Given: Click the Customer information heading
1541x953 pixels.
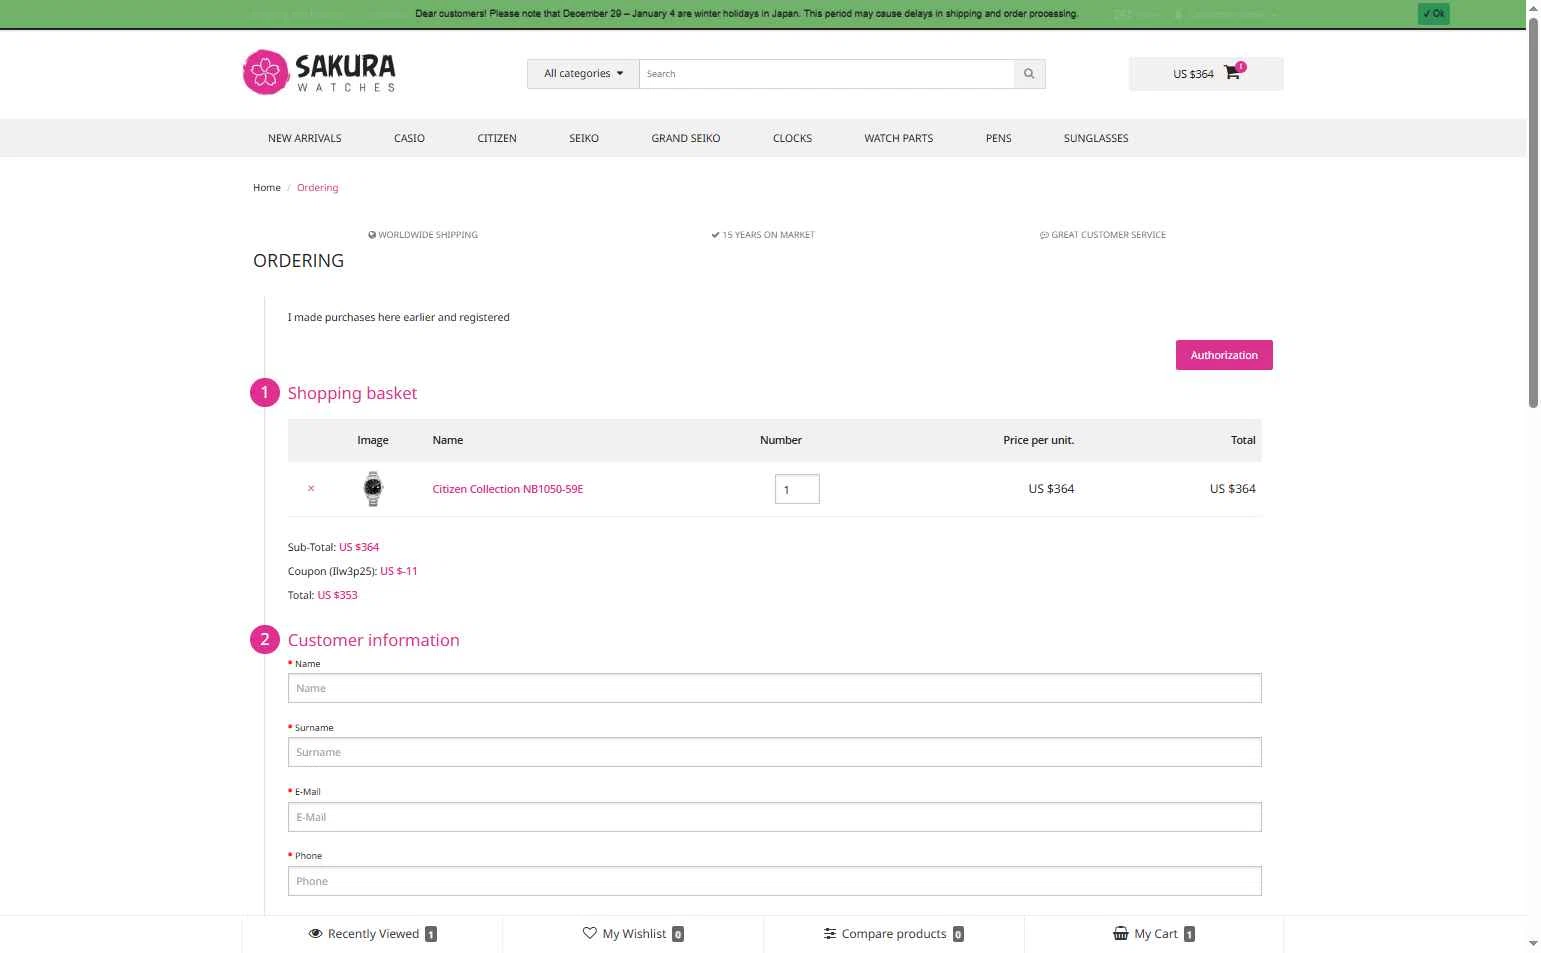Looking at the screenshot, I should pyautogui.click(x=374, y=640).
